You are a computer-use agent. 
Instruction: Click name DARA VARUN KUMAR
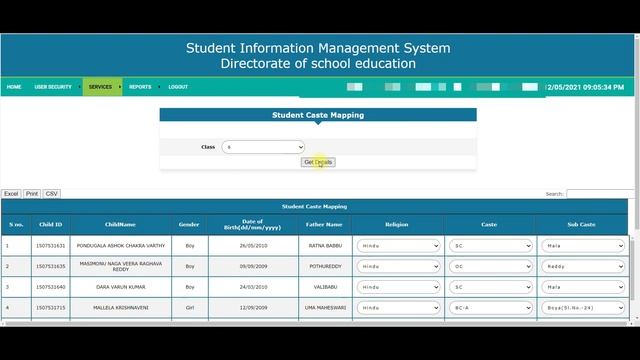[x=121, y=287]
